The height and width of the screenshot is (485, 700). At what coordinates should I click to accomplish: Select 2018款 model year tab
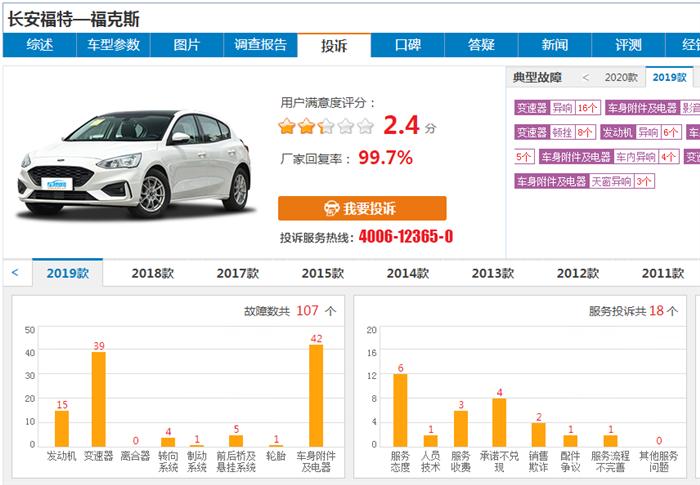click(x=153, y=273)
